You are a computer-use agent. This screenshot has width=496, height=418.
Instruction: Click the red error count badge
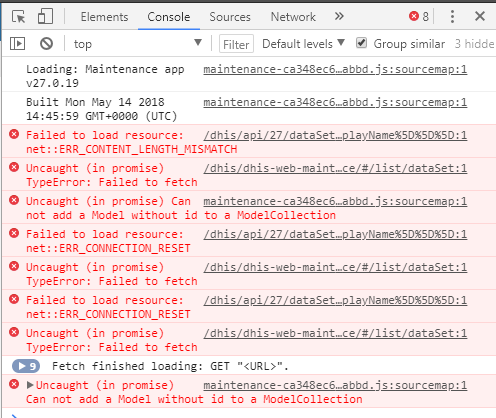pyautogui.click(x=419, y=16)
